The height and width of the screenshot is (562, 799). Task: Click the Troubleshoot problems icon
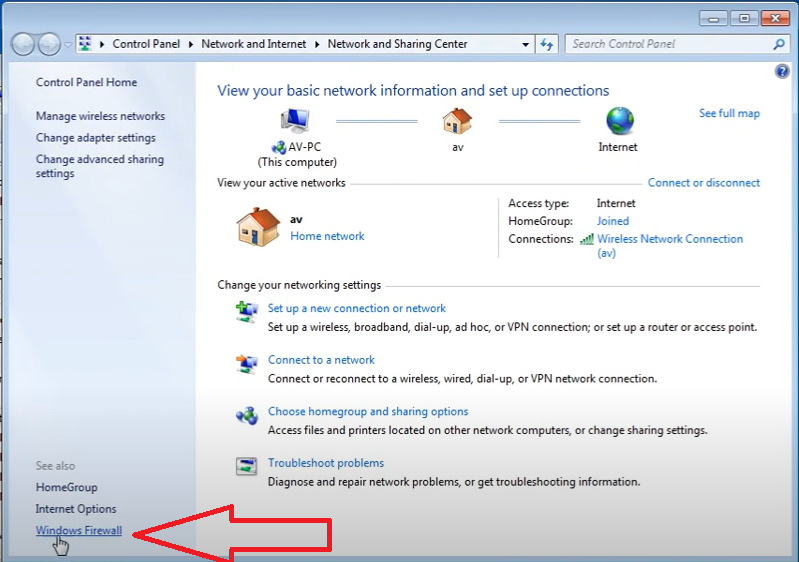246,466
